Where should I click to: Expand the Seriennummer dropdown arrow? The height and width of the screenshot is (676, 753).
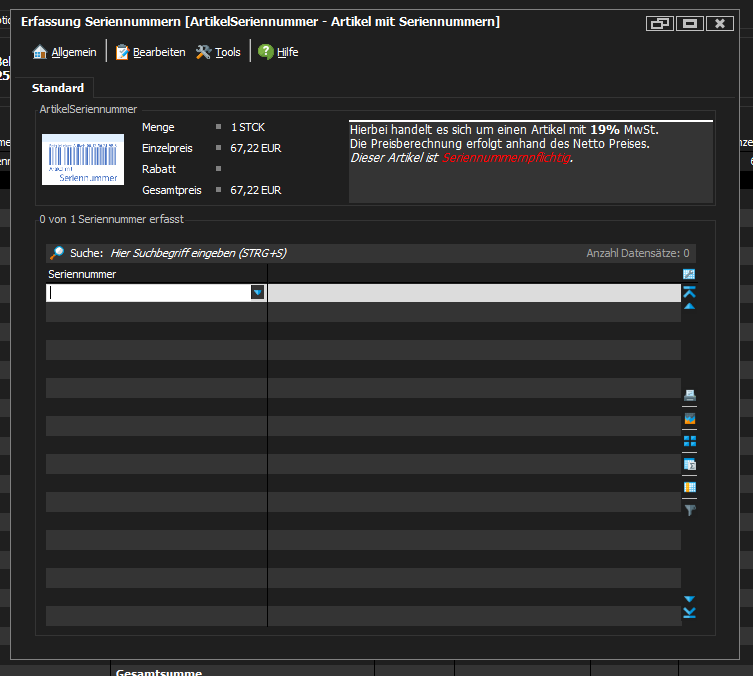[258, 293]
